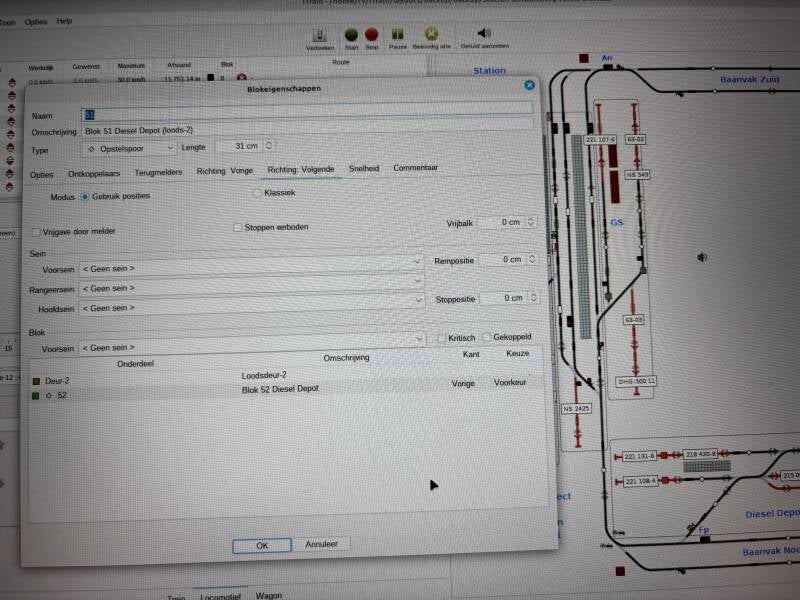This screenshot has height=600, width=800.
Task: Toggle the Gekoppeld checkbox
Action: tap(486, 337)
